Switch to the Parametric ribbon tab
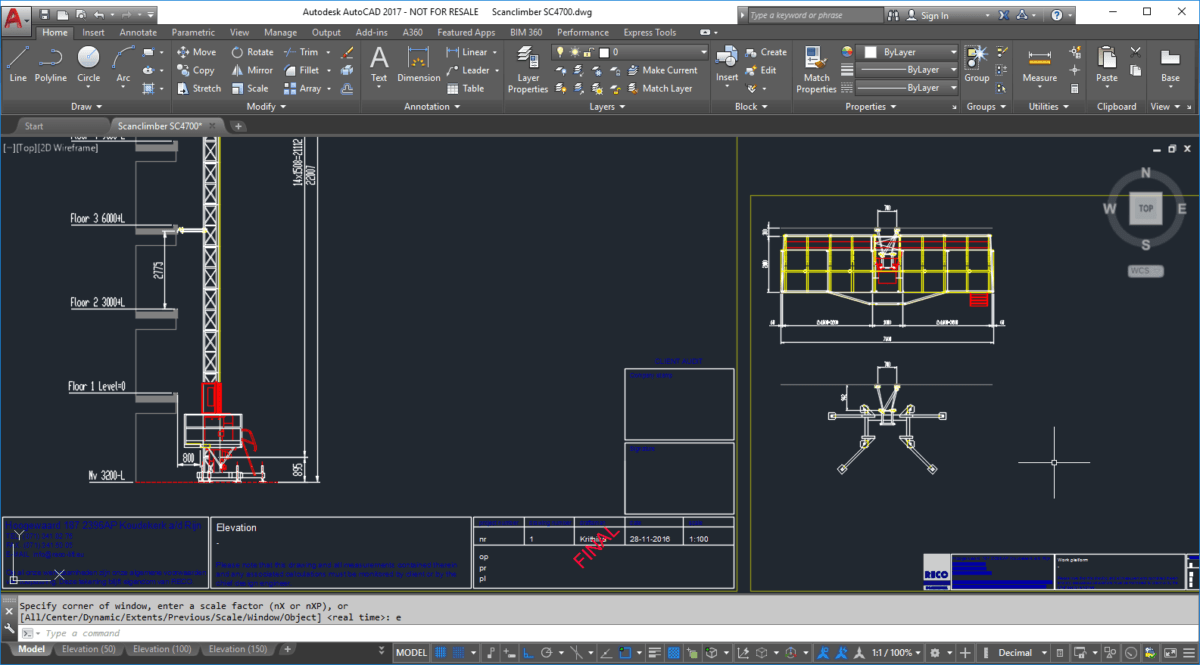1200x665 pixels. tap(193, 32)
